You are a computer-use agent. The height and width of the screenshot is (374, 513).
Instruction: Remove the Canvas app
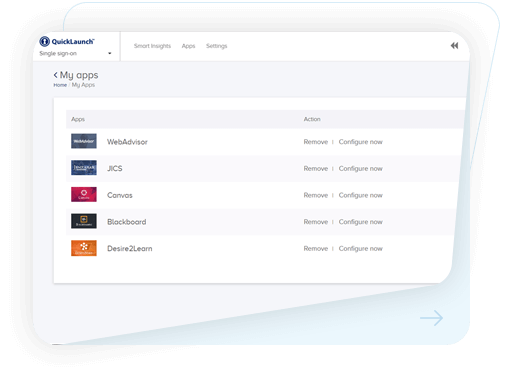pos(316,195)
